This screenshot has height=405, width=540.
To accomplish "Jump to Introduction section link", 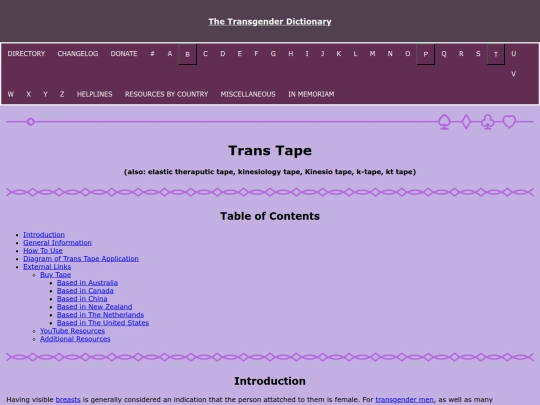I will [x=44, y=235].
